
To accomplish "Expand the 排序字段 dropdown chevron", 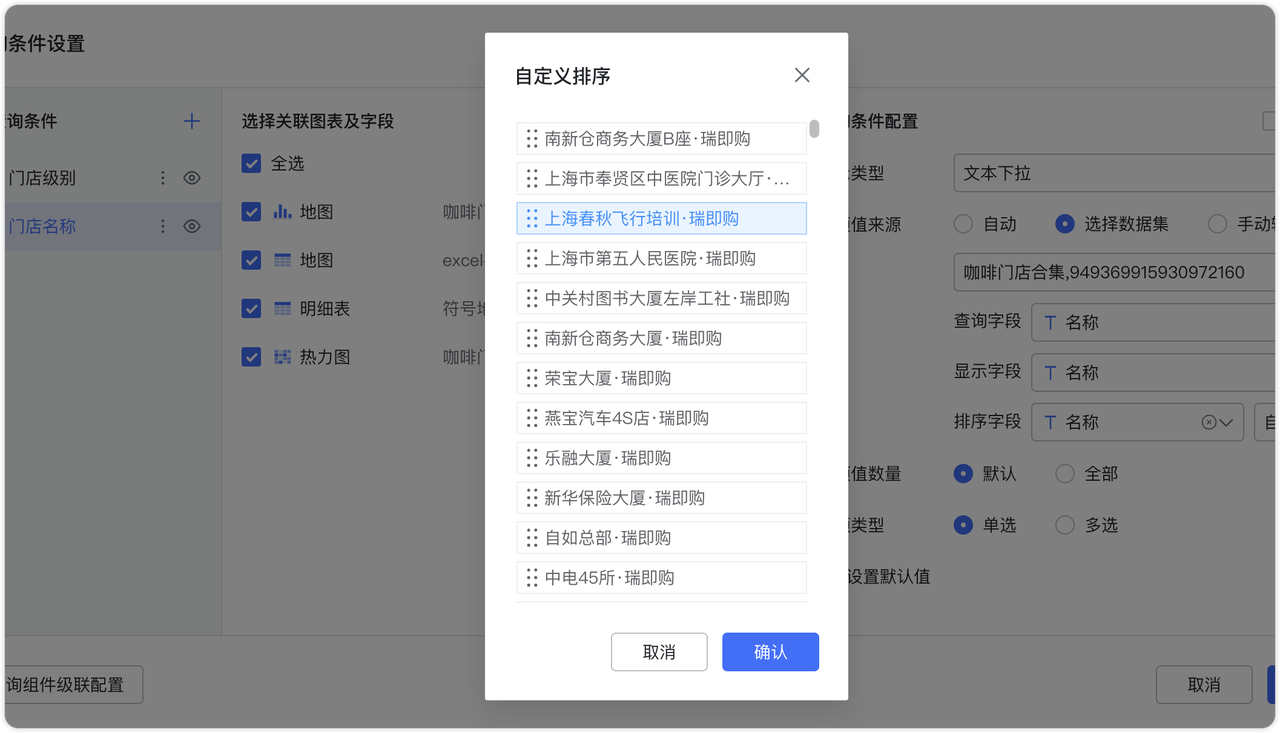I will [x=1224, y=421].
